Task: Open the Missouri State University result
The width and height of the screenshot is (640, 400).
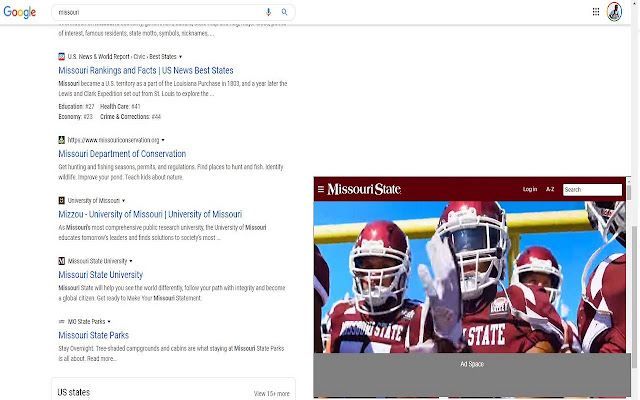Action: pos(100,275)
